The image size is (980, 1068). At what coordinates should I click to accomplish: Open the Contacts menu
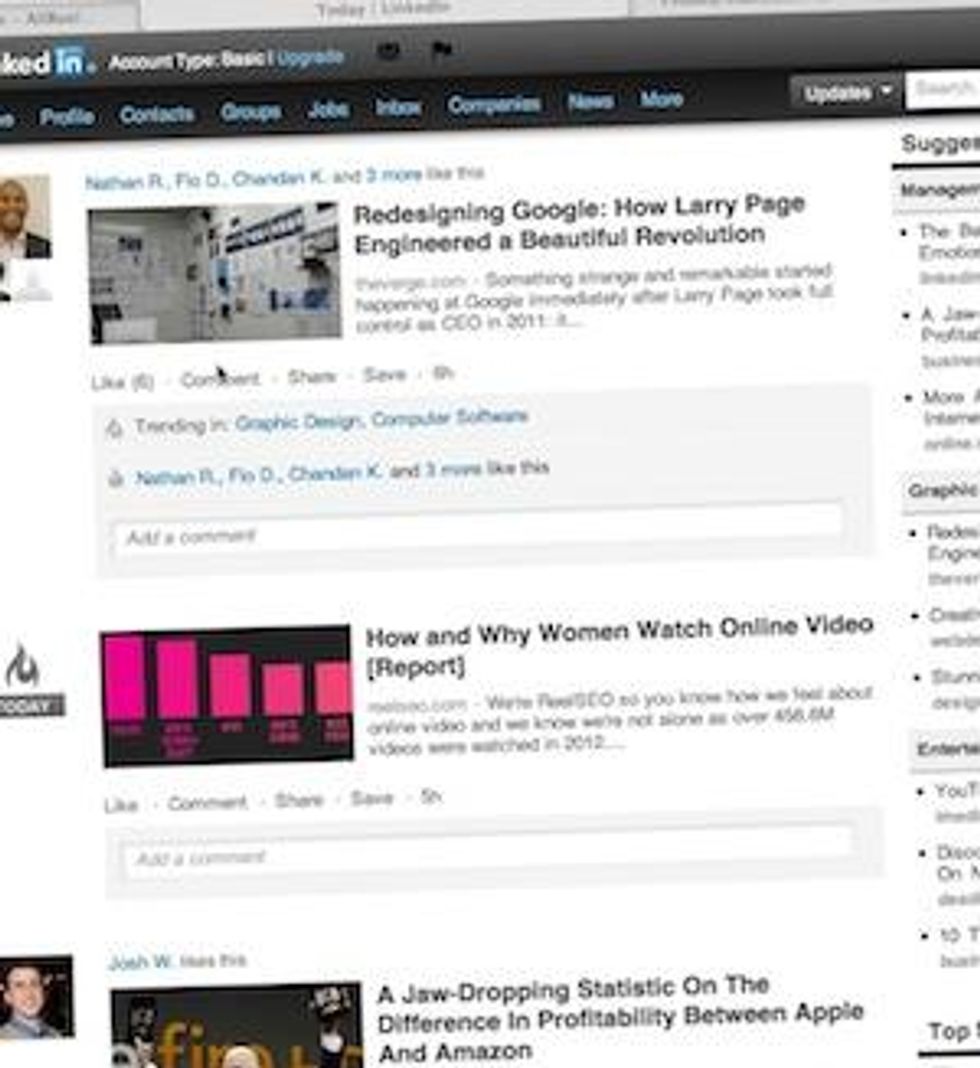[157, 114]
